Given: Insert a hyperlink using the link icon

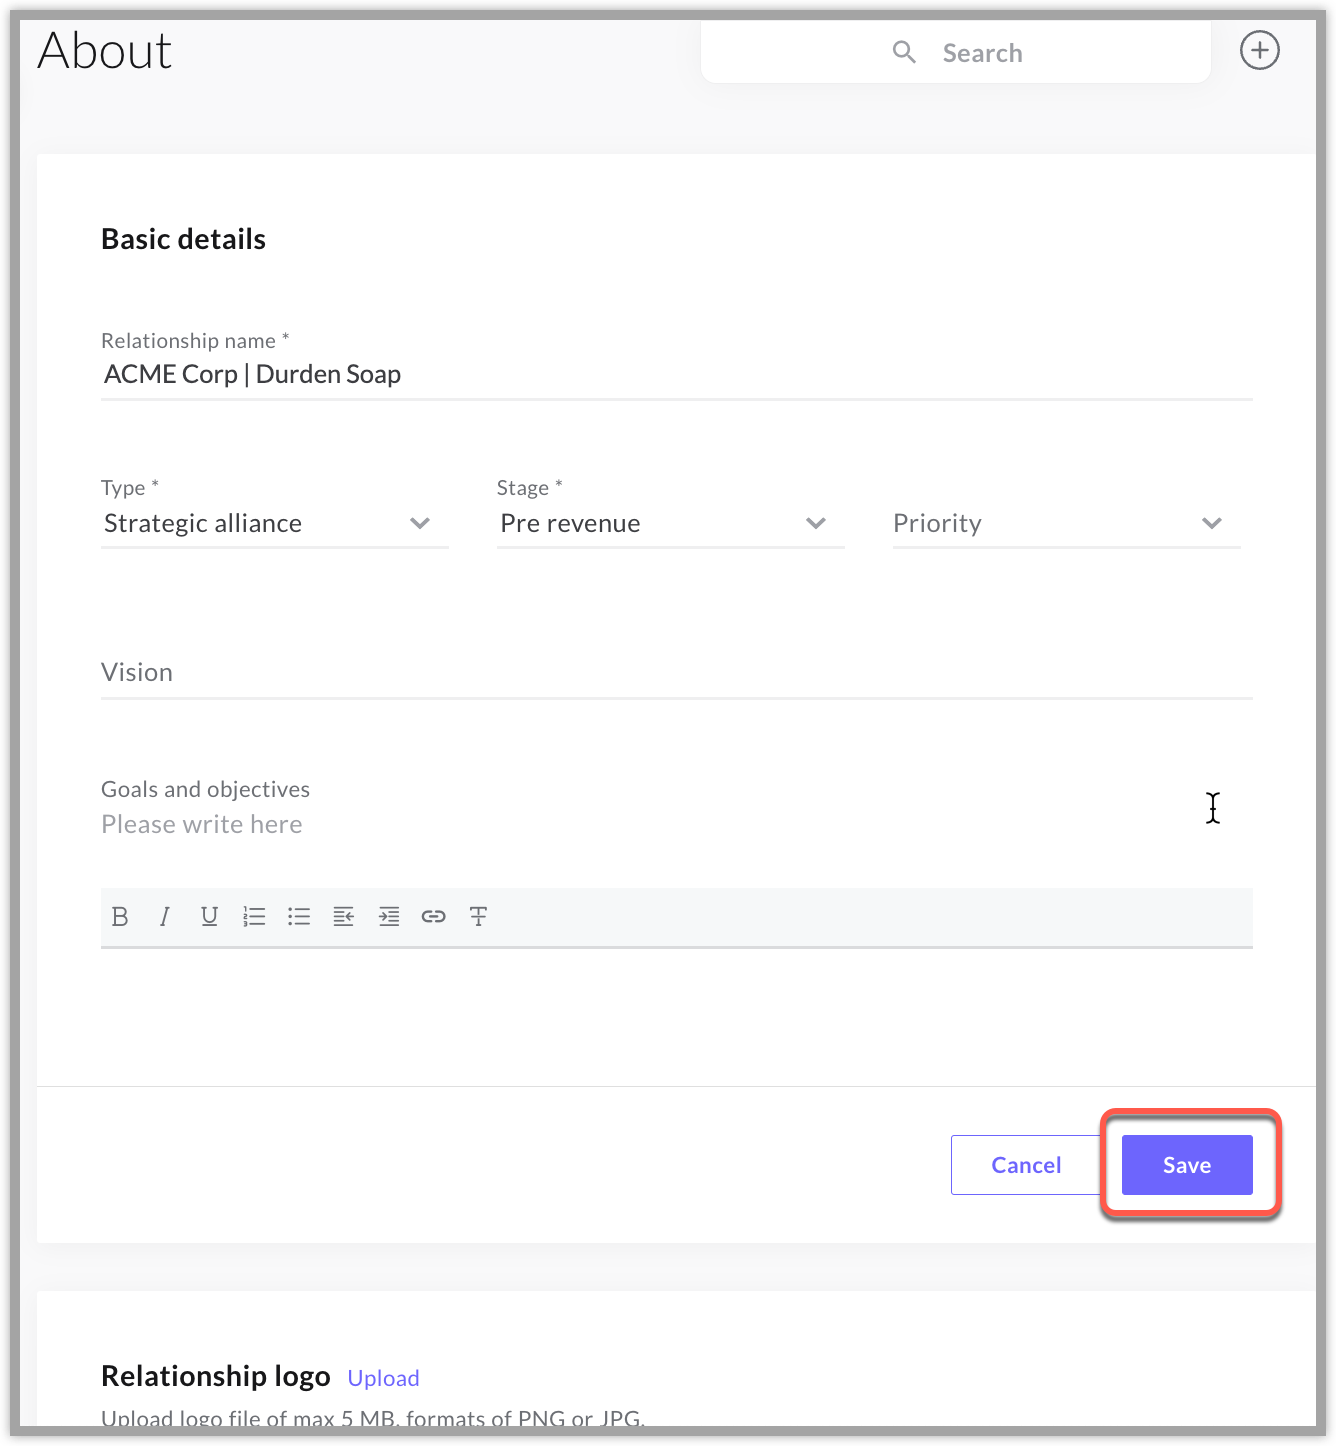Looking at the screenshot, I should coord(433,916).
